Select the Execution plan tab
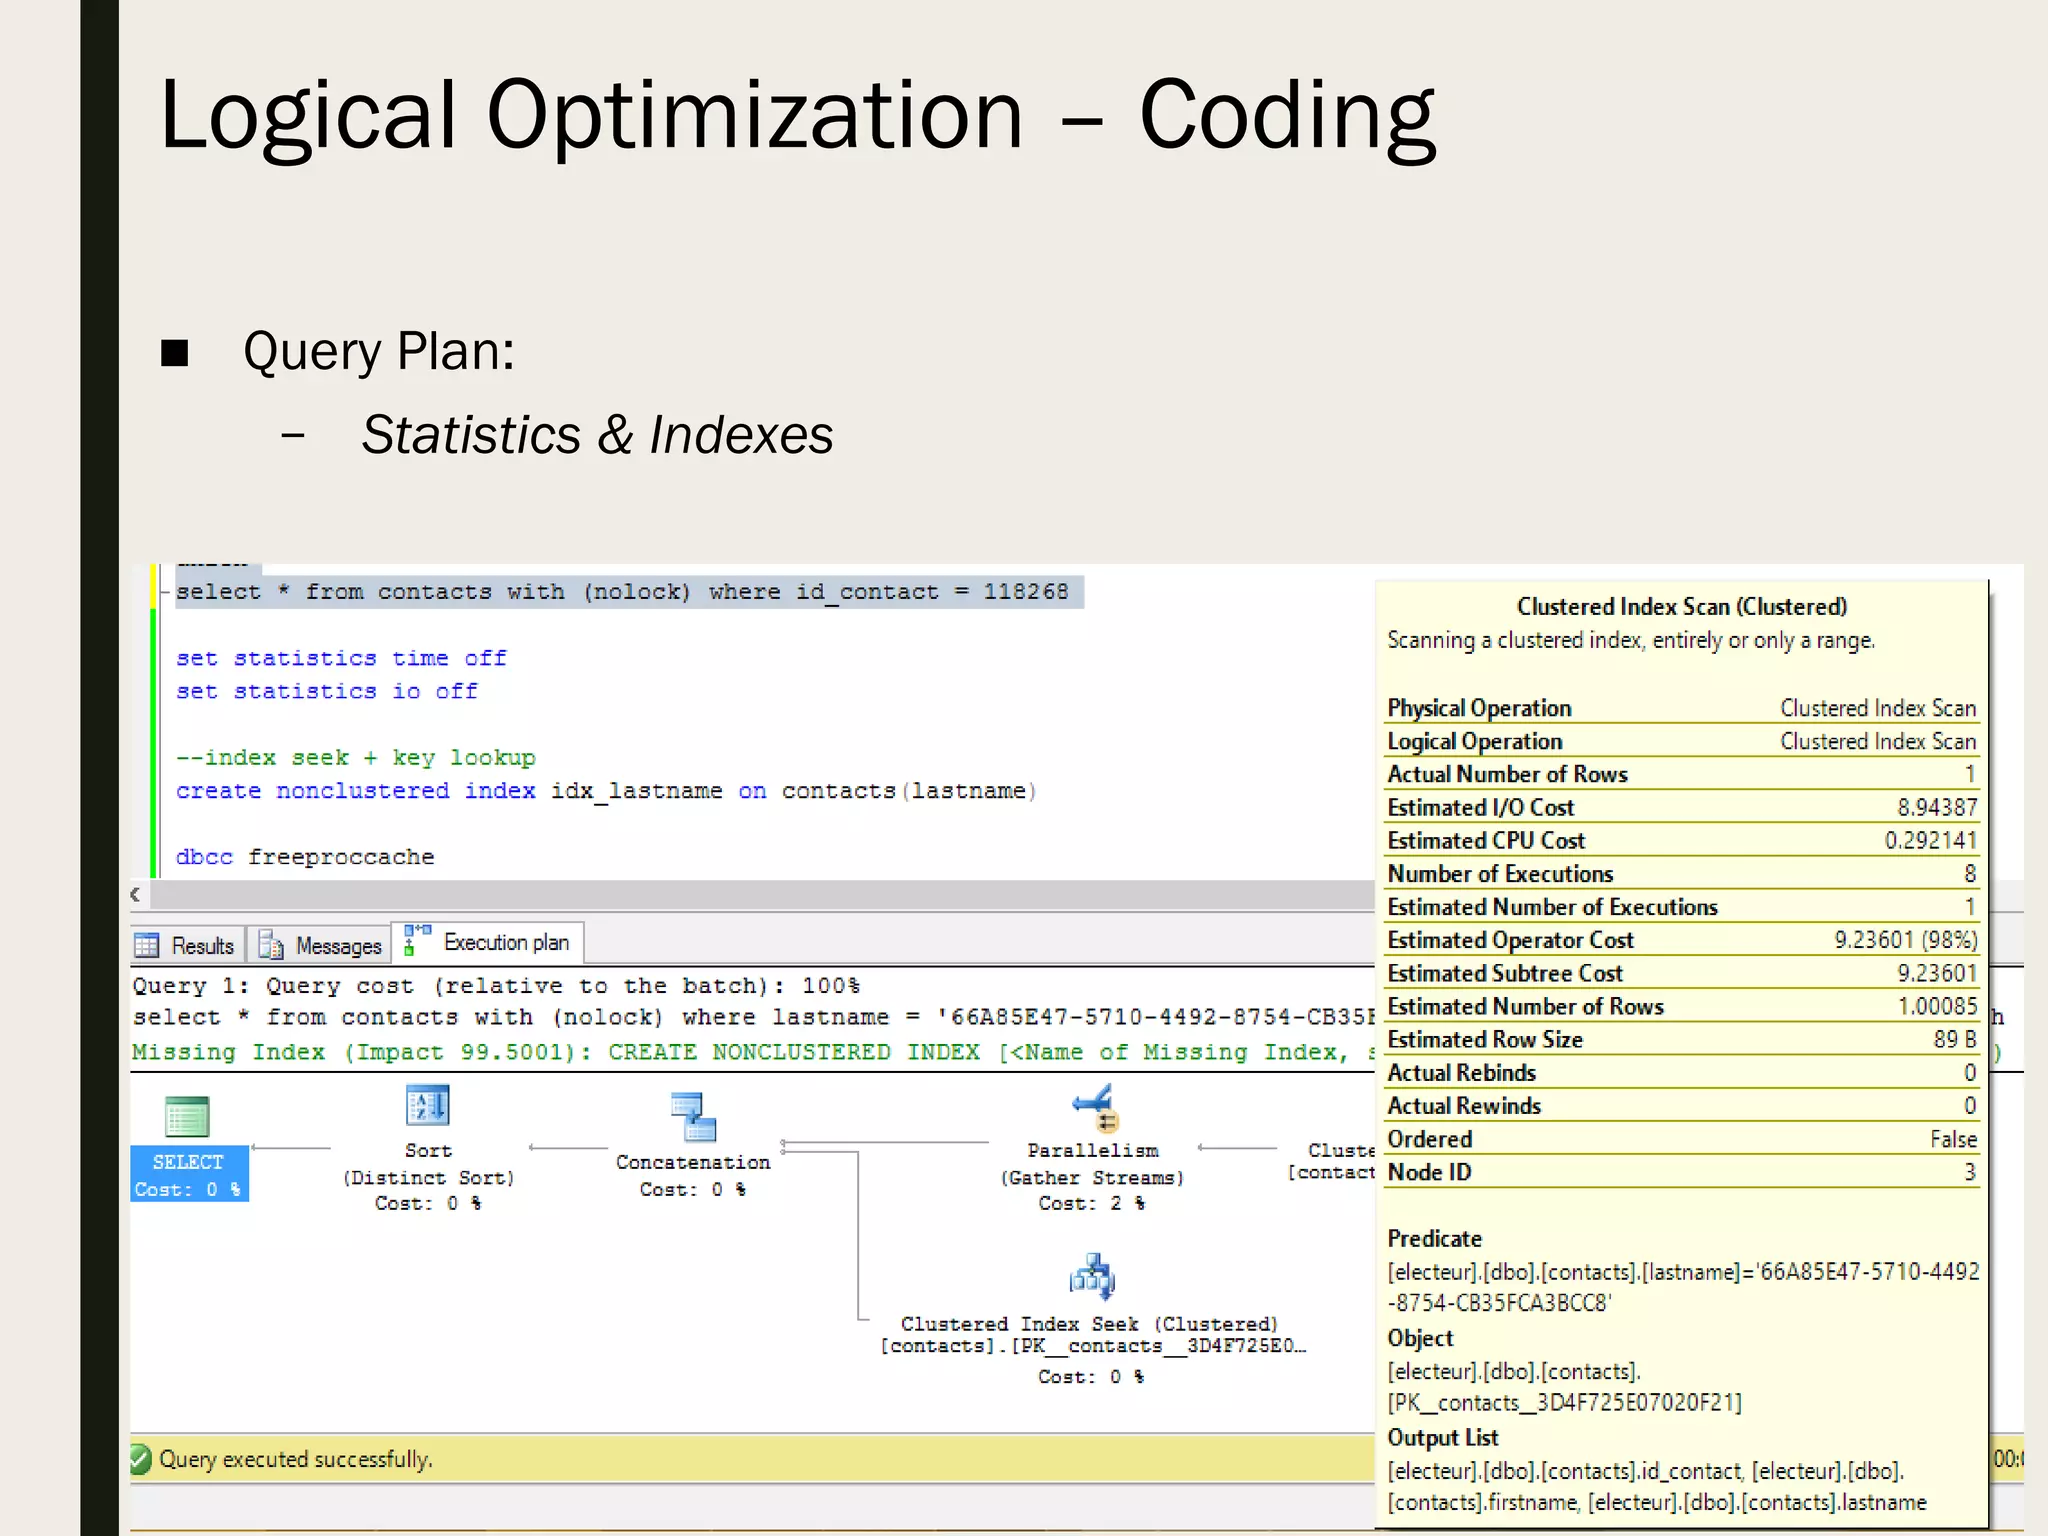Viewport: 2048px width, 1536px height. pyautogui.click(x=505, y=942)
